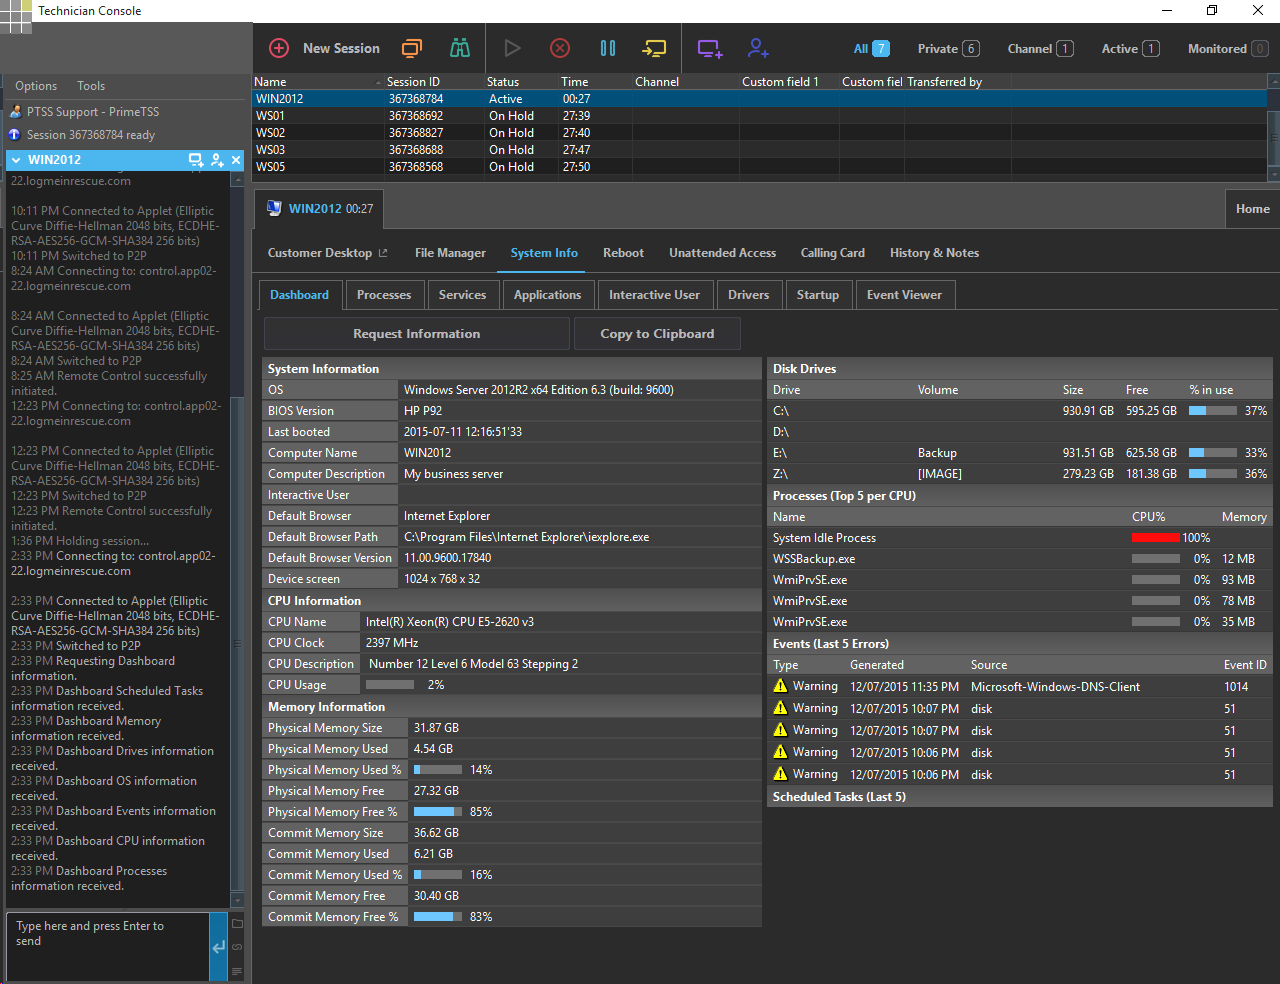This screenshot has height=984, width=1280.
Task: Click the blue Hold session pause icon
Action: coord(608,48)
